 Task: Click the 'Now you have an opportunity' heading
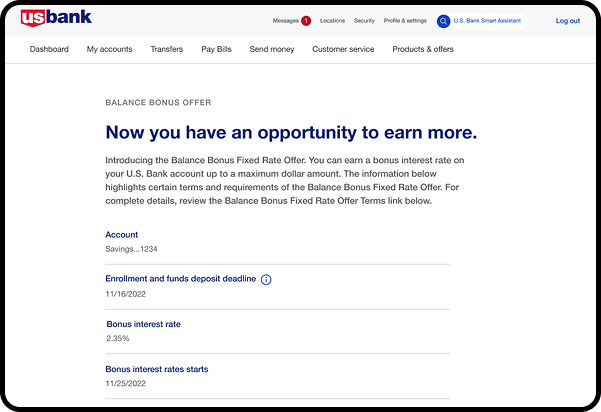[291, 133]
